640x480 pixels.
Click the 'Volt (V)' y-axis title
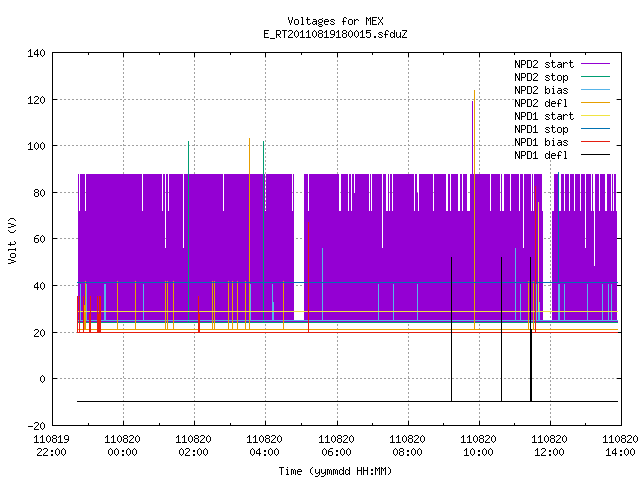pos(13,240)
